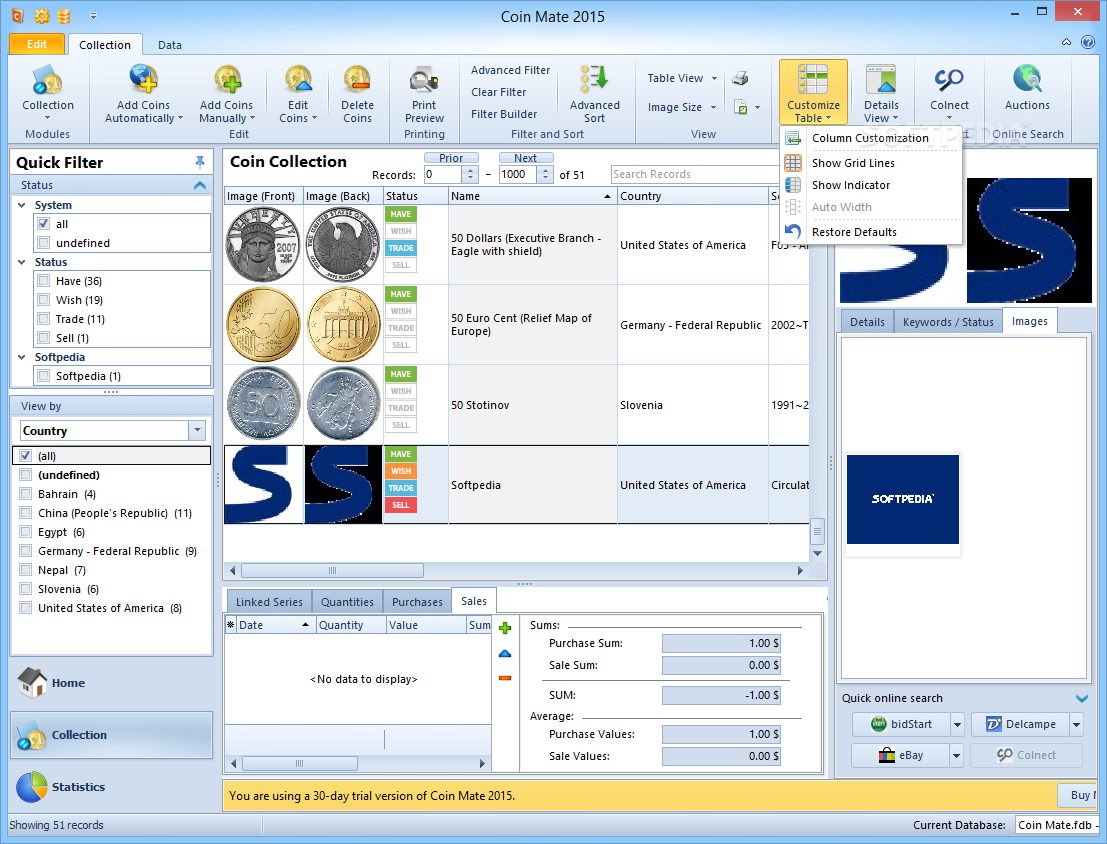Open Print Preview

pos(424,93)
